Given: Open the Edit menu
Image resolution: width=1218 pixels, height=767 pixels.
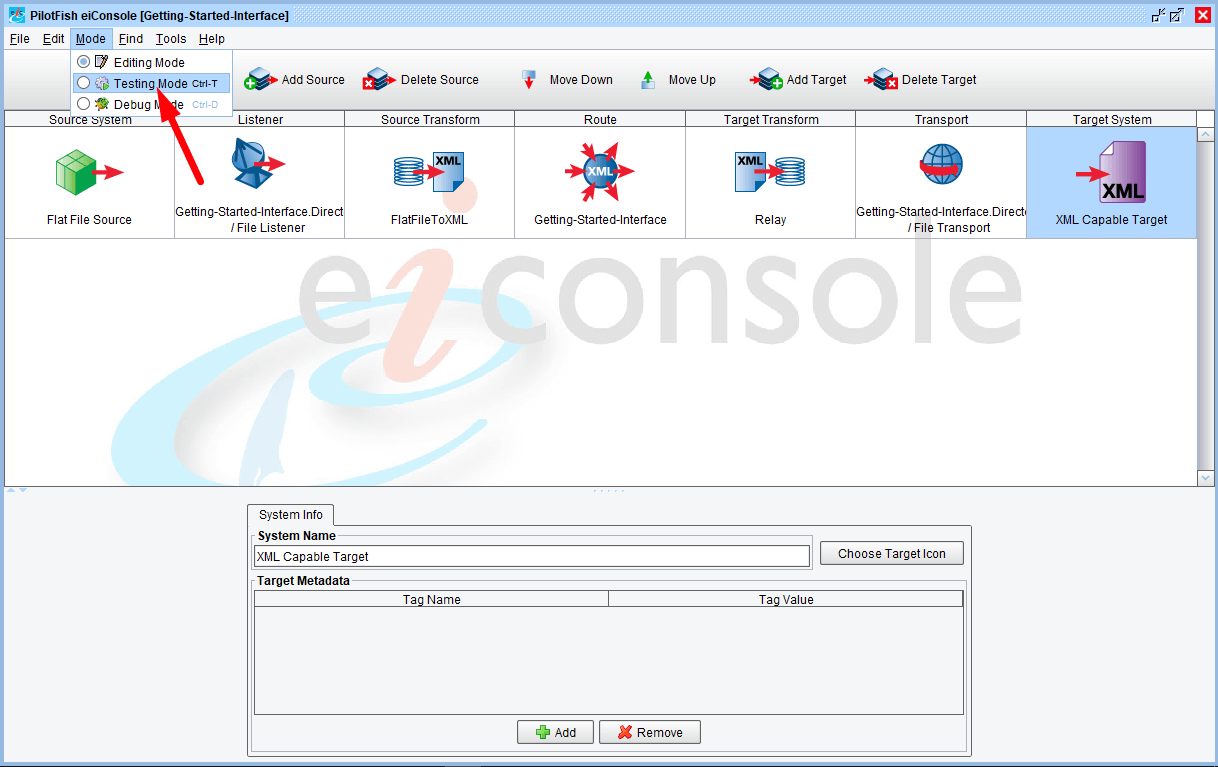Looking at the screenshot, I should [53, 39].
